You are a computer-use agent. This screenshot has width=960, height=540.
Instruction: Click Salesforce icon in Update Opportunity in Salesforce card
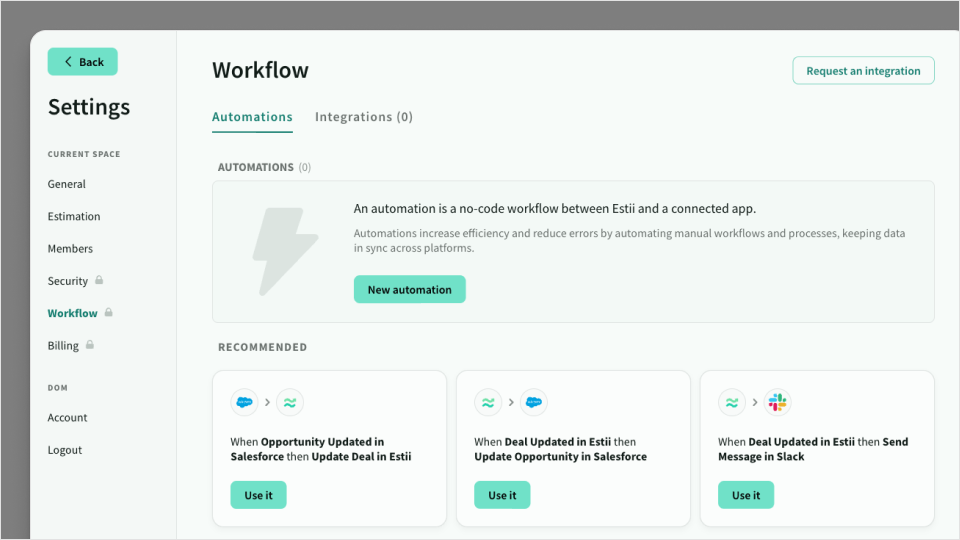534,402
